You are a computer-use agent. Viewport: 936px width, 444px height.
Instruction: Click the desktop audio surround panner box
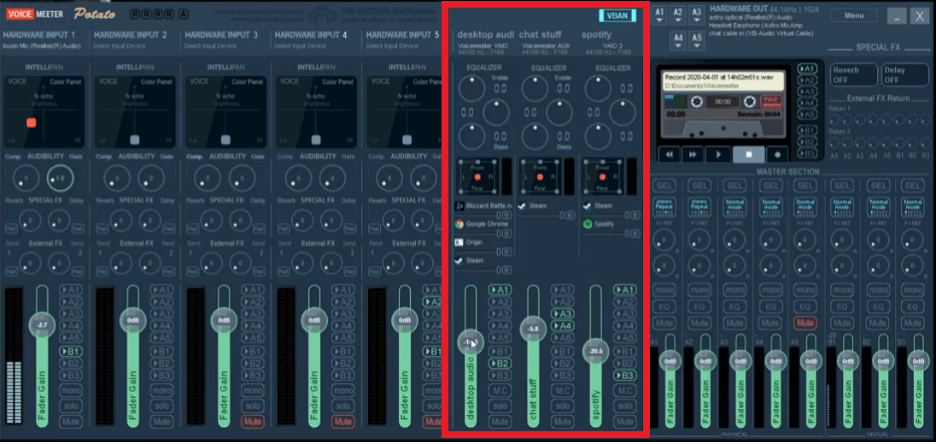(x=477, y=177)
